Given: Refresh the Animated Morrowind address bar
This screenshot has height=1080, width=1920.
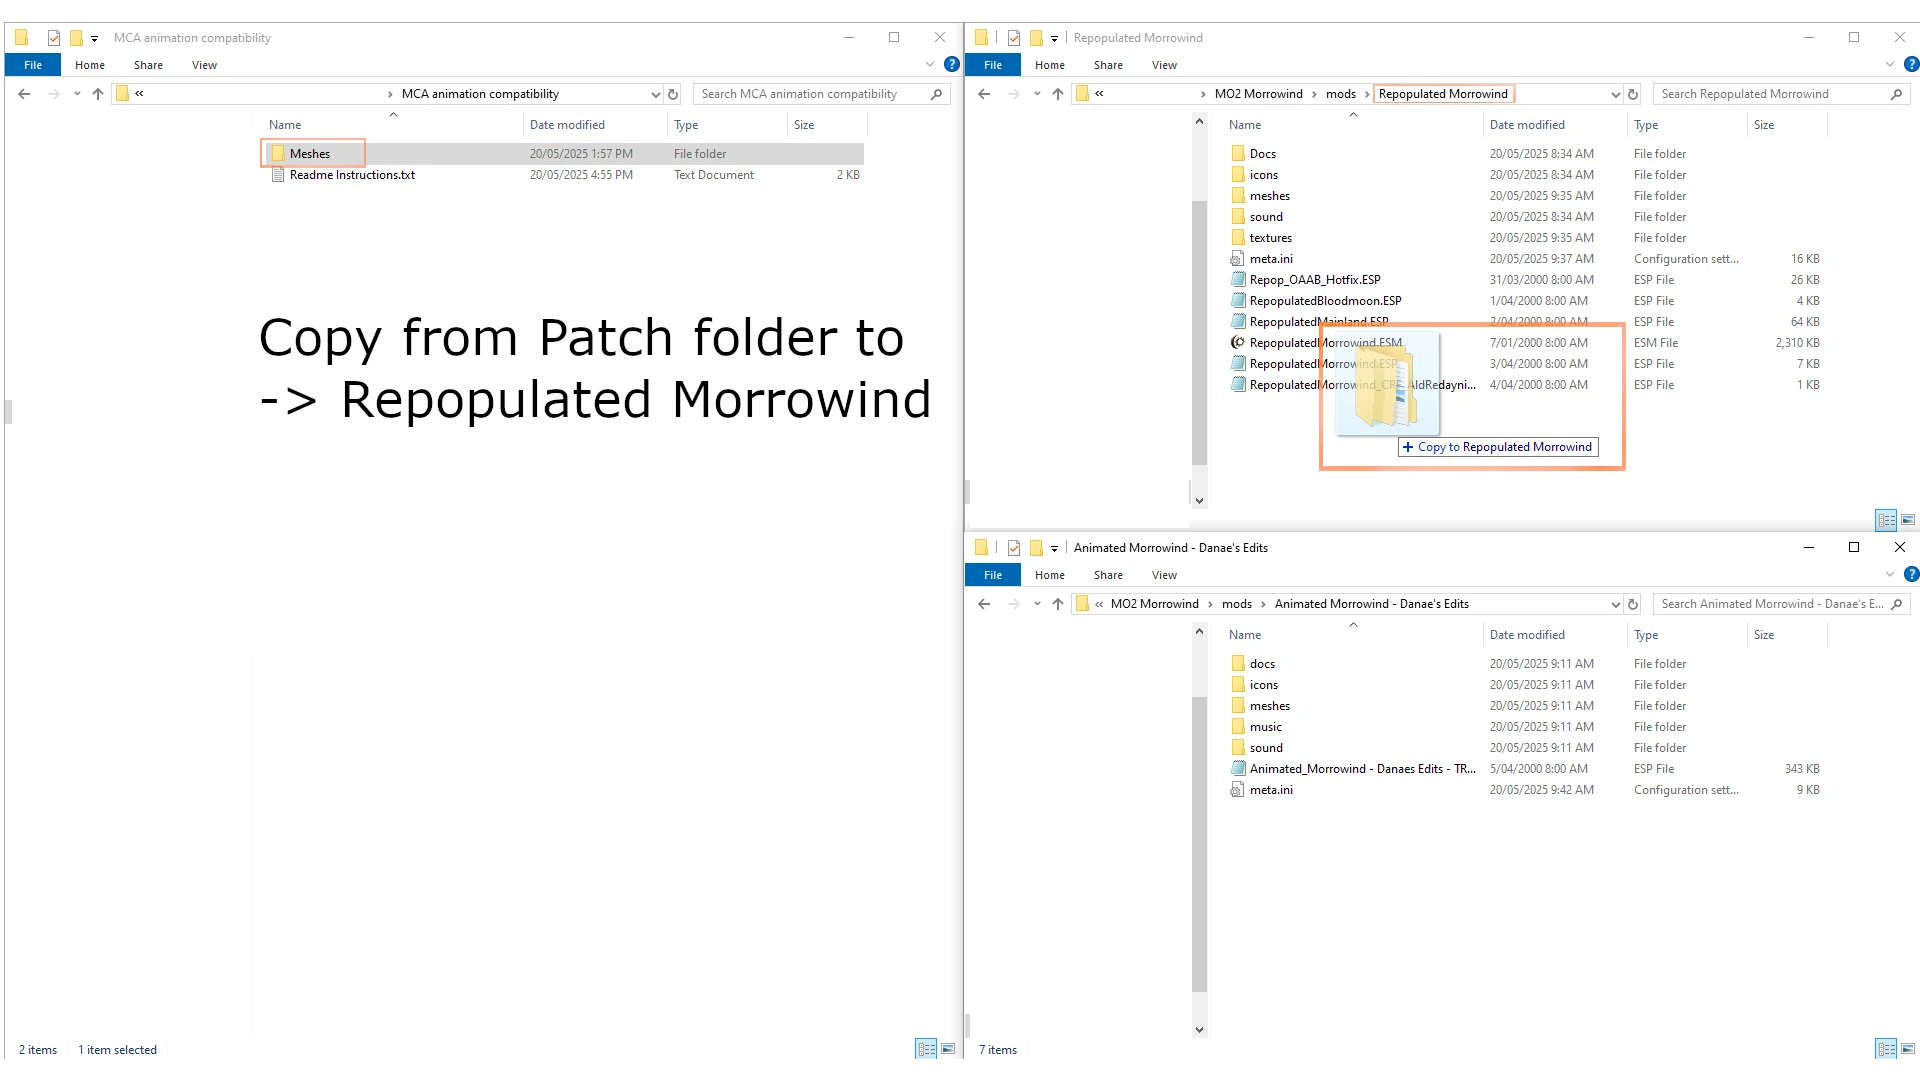Looking at the screenshot, I should (1633, 604).
